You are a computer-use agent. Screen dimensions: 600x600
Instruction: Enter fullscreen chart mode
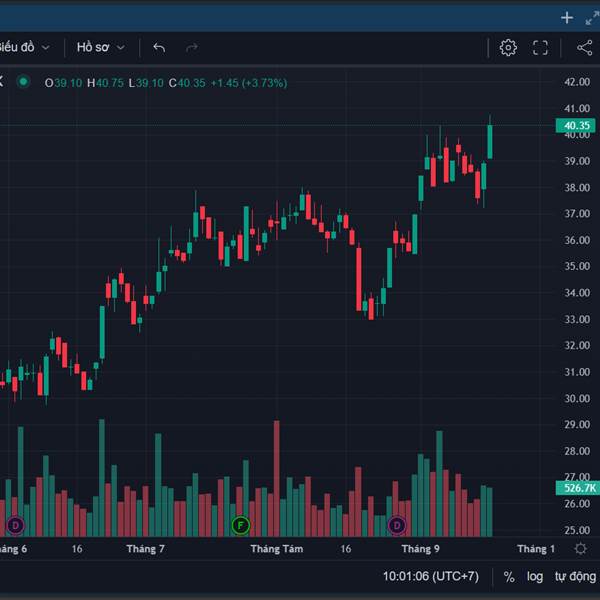540,48
